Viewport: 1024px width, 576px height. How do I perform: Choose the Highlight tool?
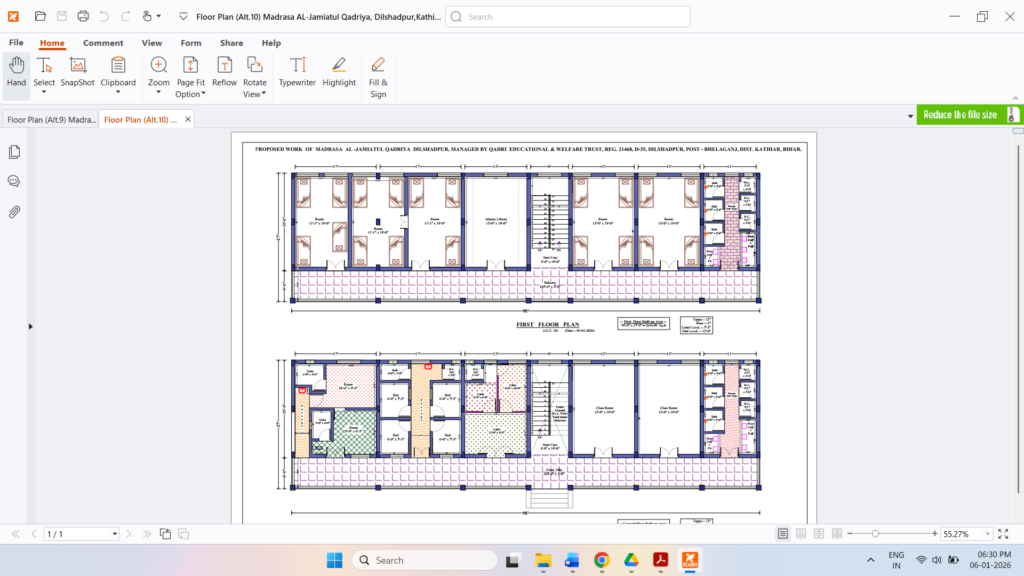[x=339, y=72]
